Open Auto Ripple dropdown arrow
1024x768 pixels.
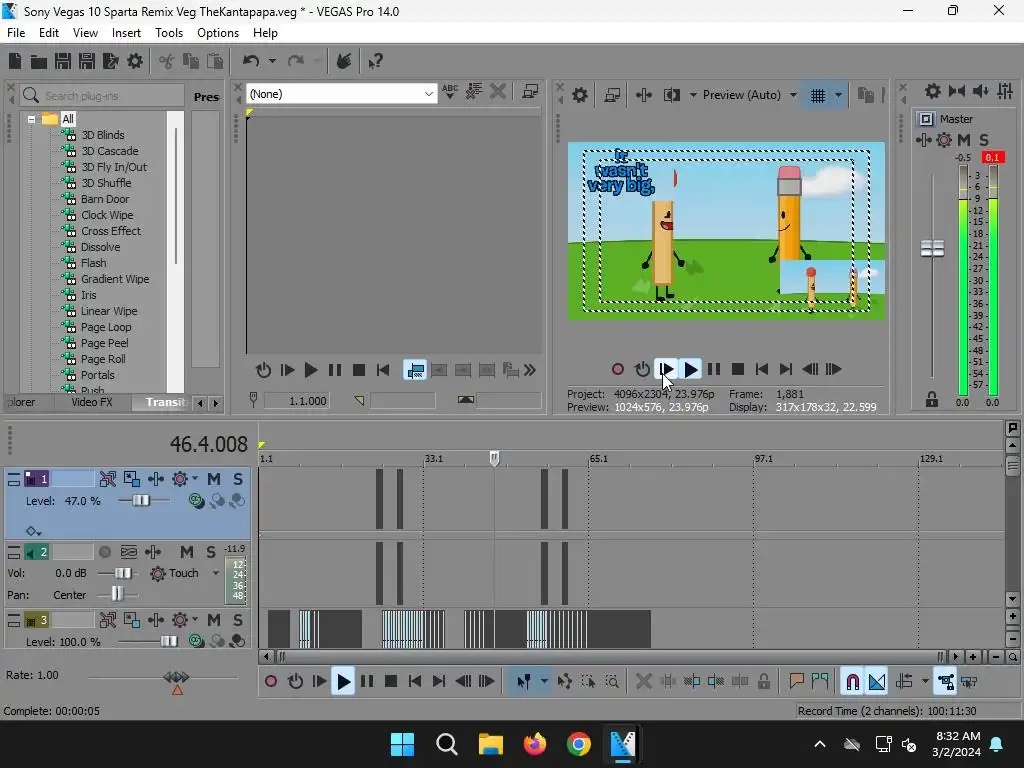click(x=925, y=682)
